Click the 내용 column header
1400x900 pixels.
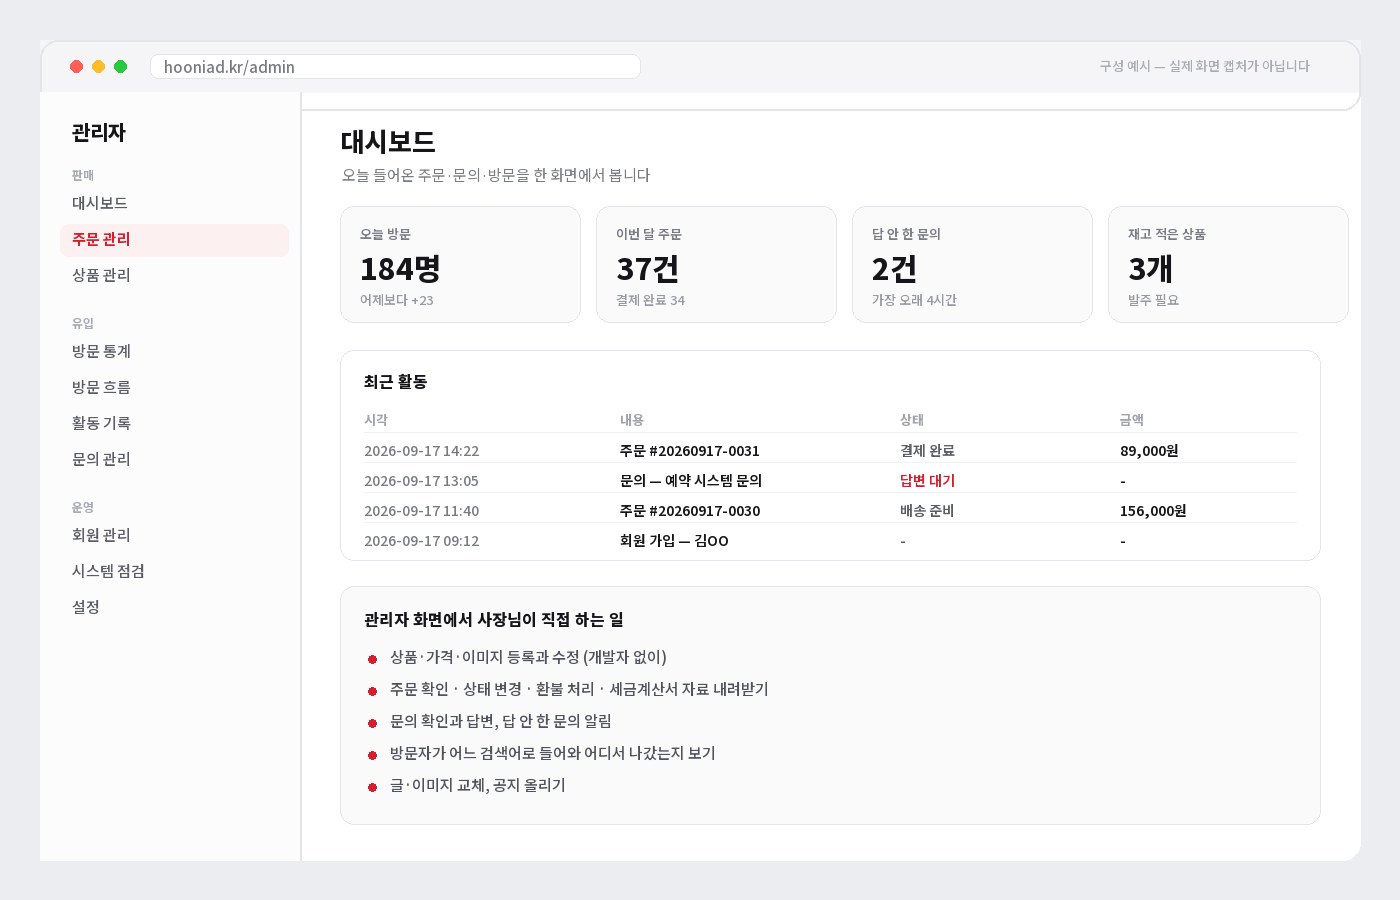pyautogui.click(x=632, y=420)
